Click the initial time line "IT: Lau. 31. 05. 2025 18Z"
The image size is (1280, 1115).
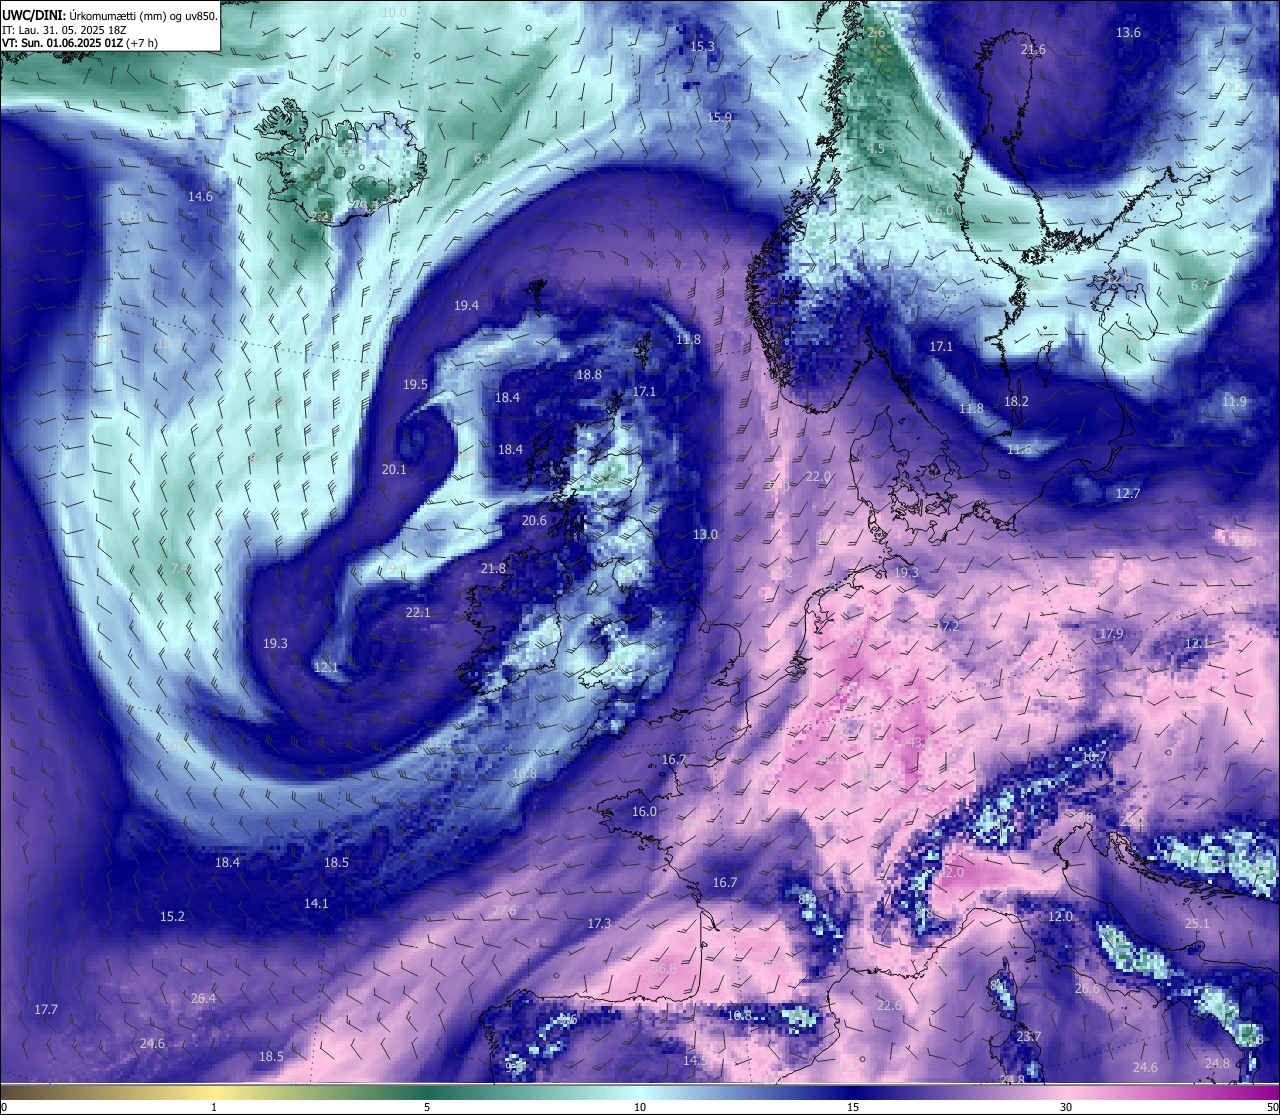click(64, 30)
